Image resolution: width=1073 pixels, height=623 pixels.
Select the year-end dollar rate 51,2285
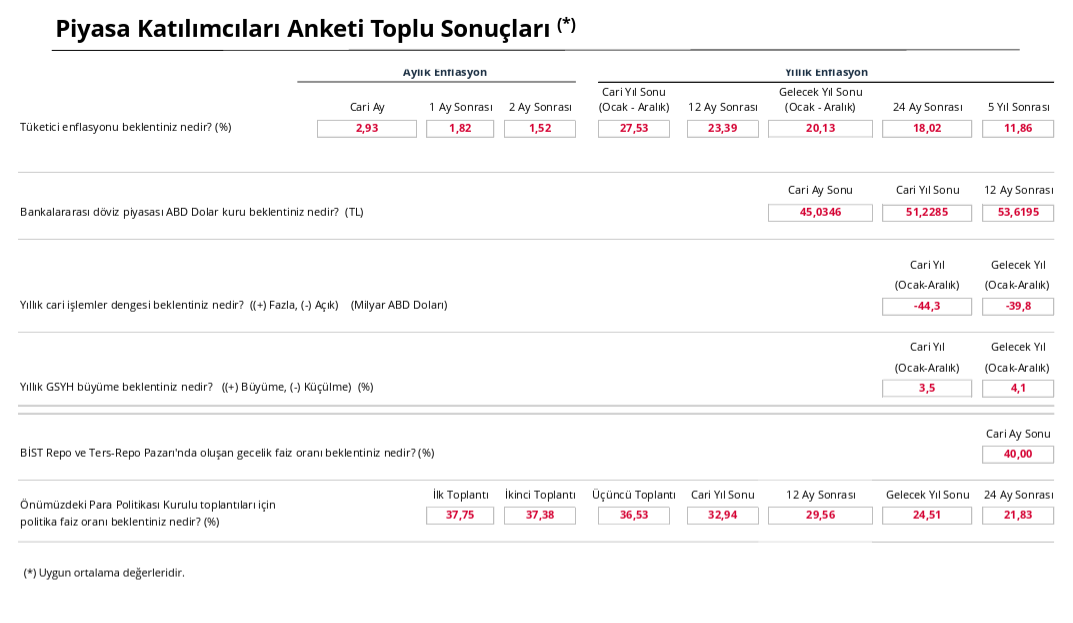pyautogui.click(x=926, y=212)
